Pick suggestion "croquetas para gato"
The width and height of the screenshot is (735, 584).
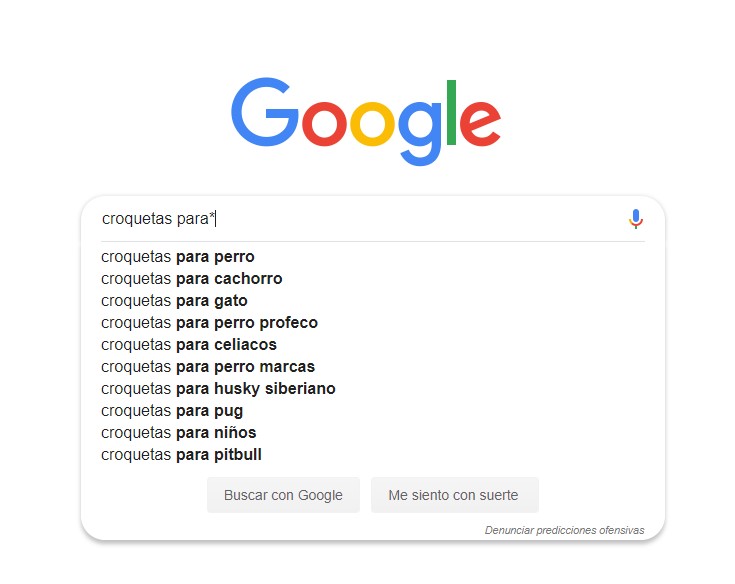pos(174,301)
